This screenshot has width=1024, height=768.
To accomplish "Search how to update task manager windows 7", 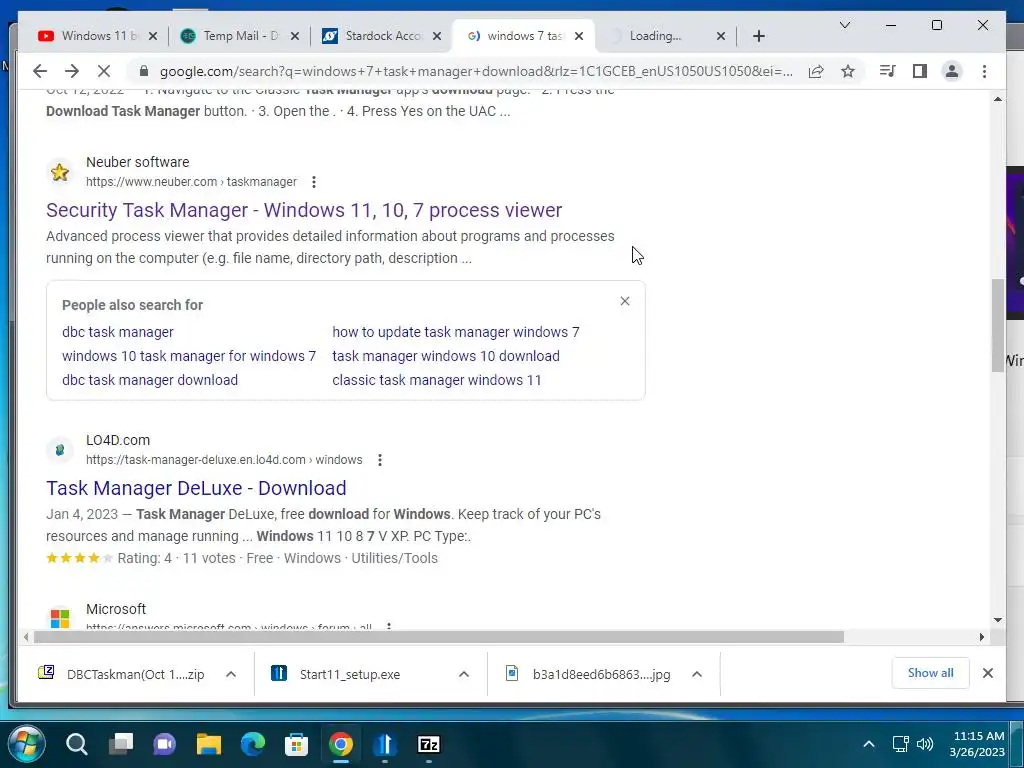I will tap(455, 332).
